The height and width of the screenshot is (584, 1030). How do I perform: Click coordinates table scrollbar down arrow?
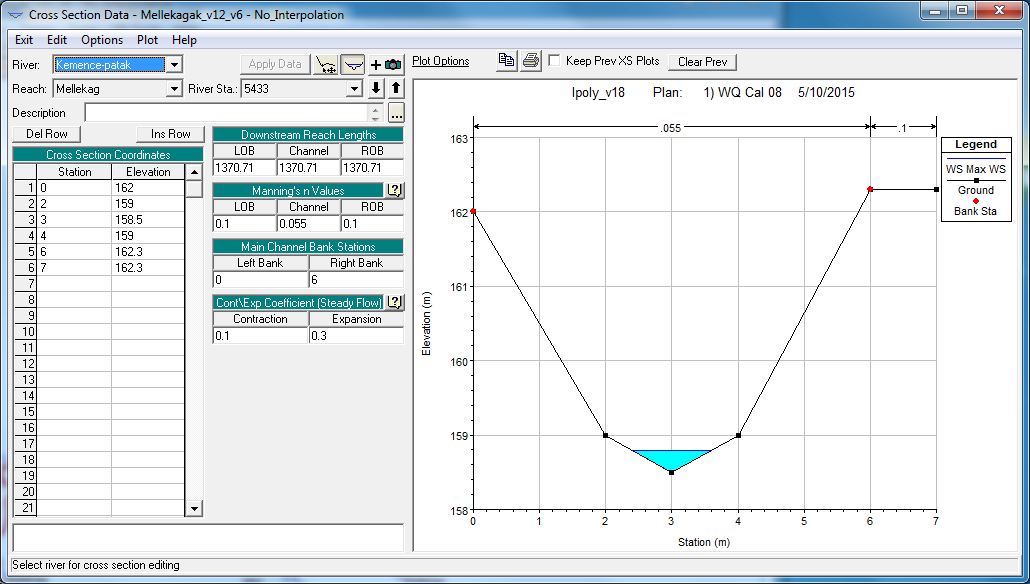[x=194, y=508]
